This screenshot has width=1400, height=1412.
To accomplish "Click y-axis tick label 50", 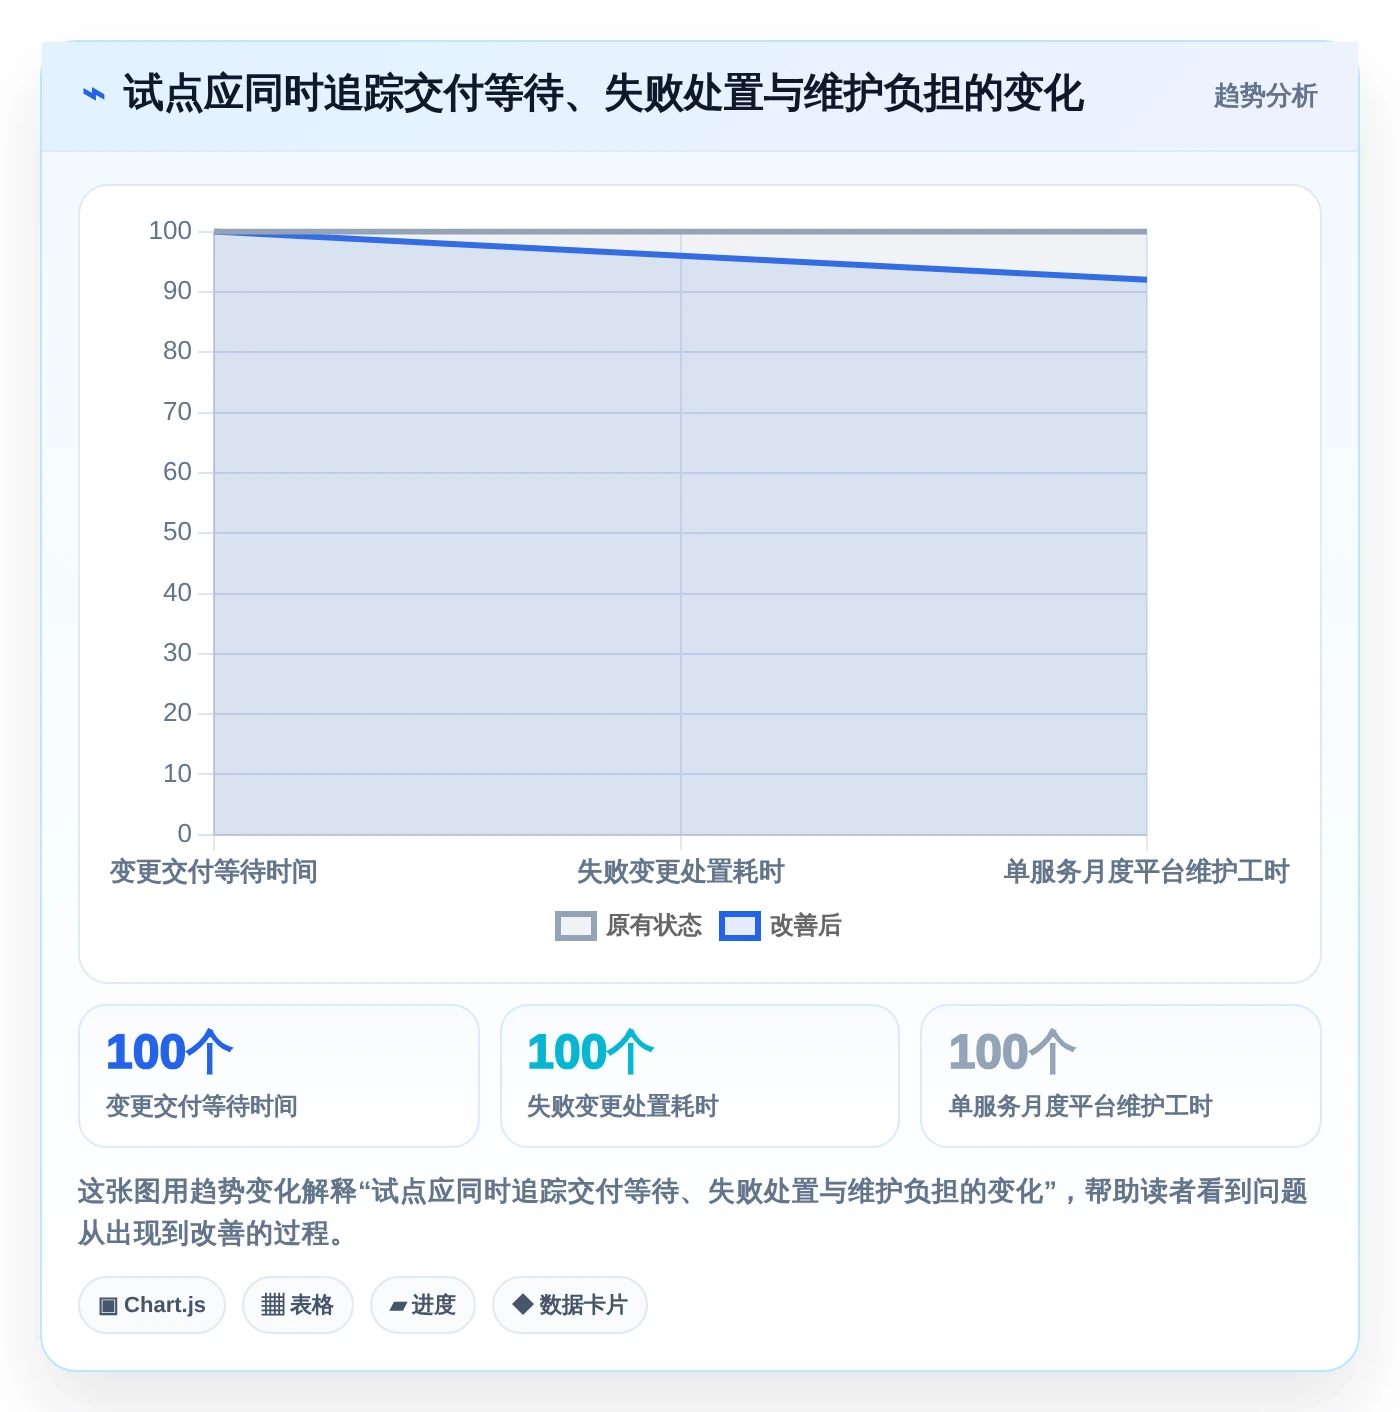I will coord(177,532).
